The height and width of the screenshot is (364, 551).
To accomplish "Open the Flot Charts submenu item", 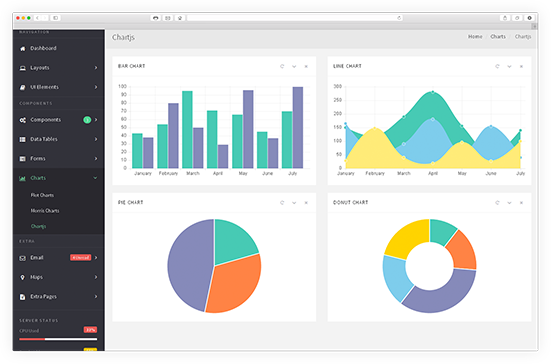I will (42, 195).
